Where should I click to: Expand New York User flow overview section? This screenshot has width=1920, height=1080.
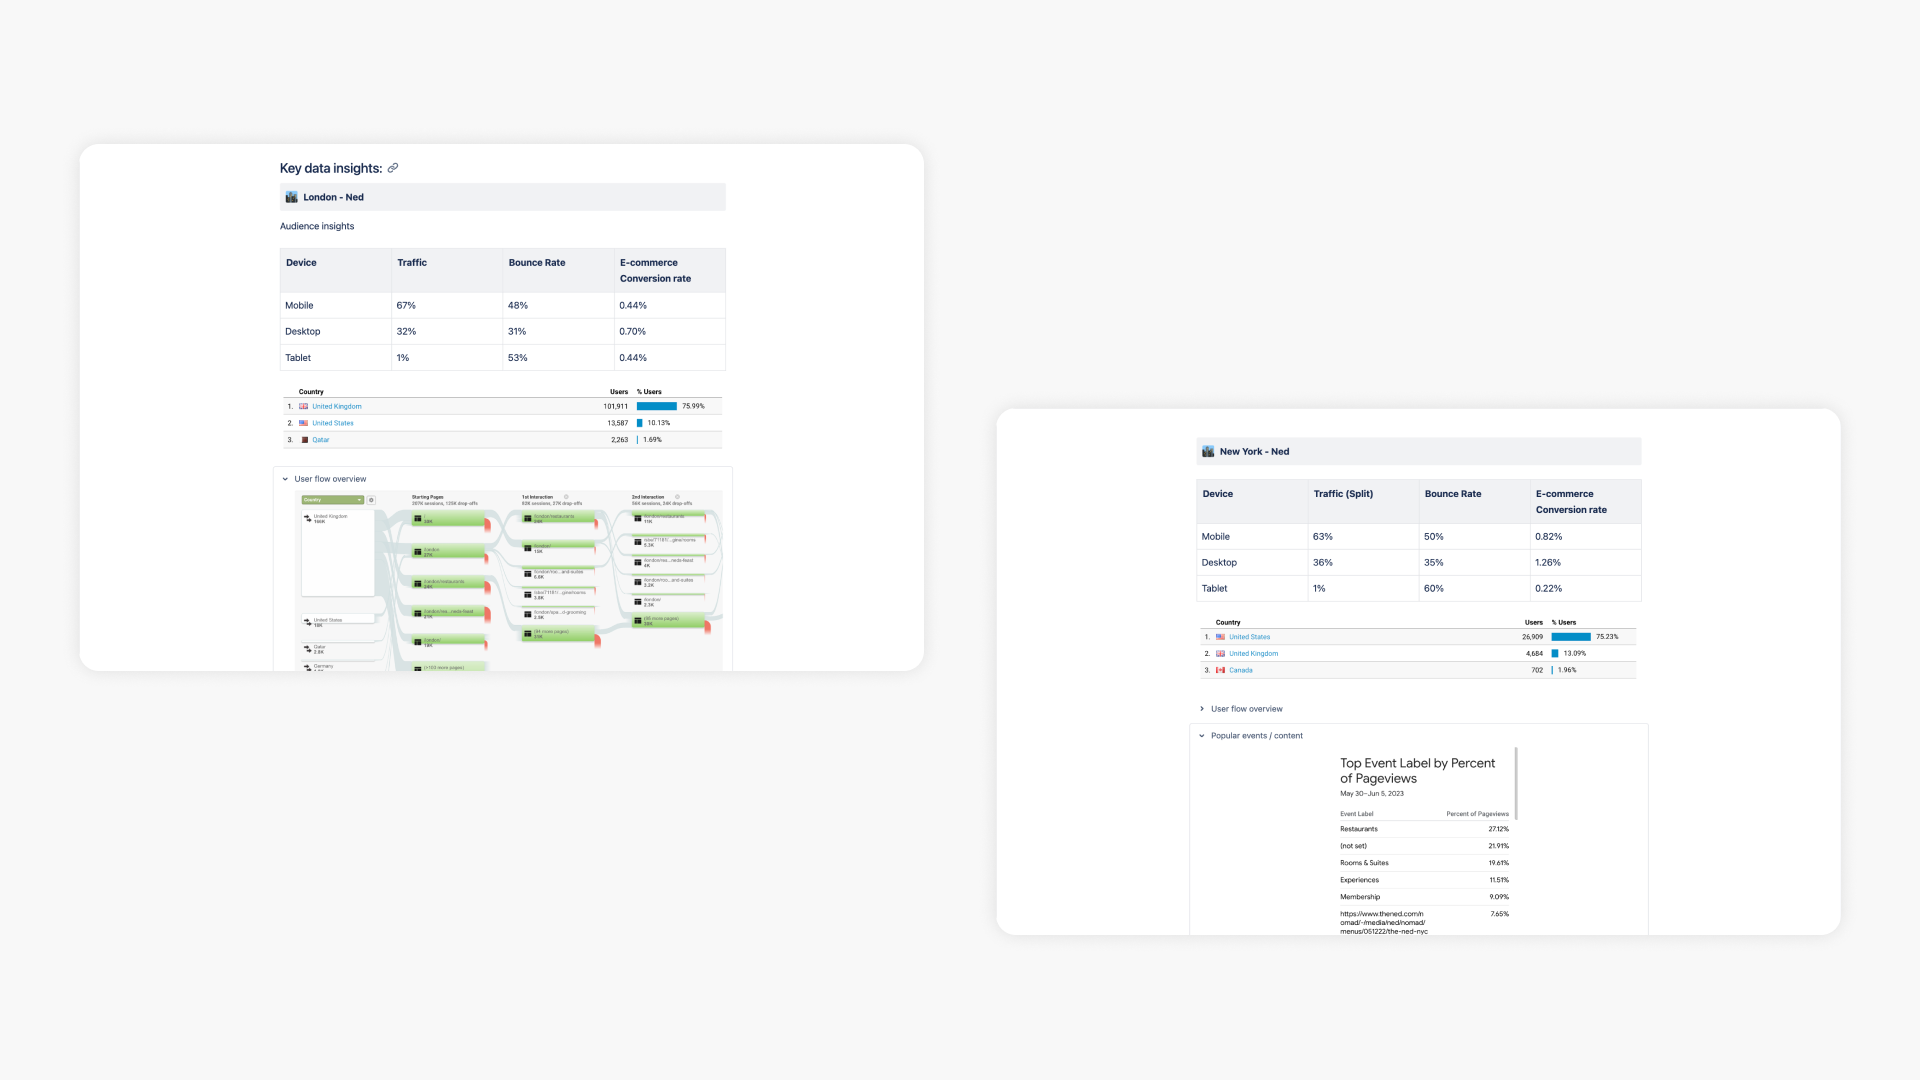point(1202,709)
